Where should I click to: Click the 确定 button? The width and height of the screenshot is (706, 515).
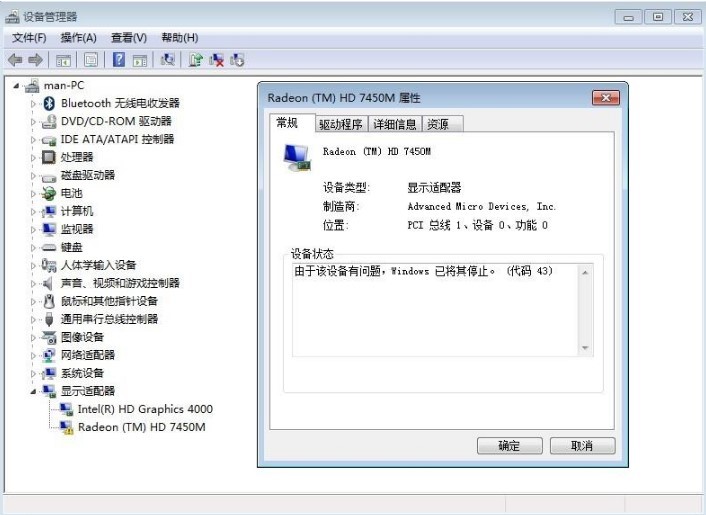point(510,446)
